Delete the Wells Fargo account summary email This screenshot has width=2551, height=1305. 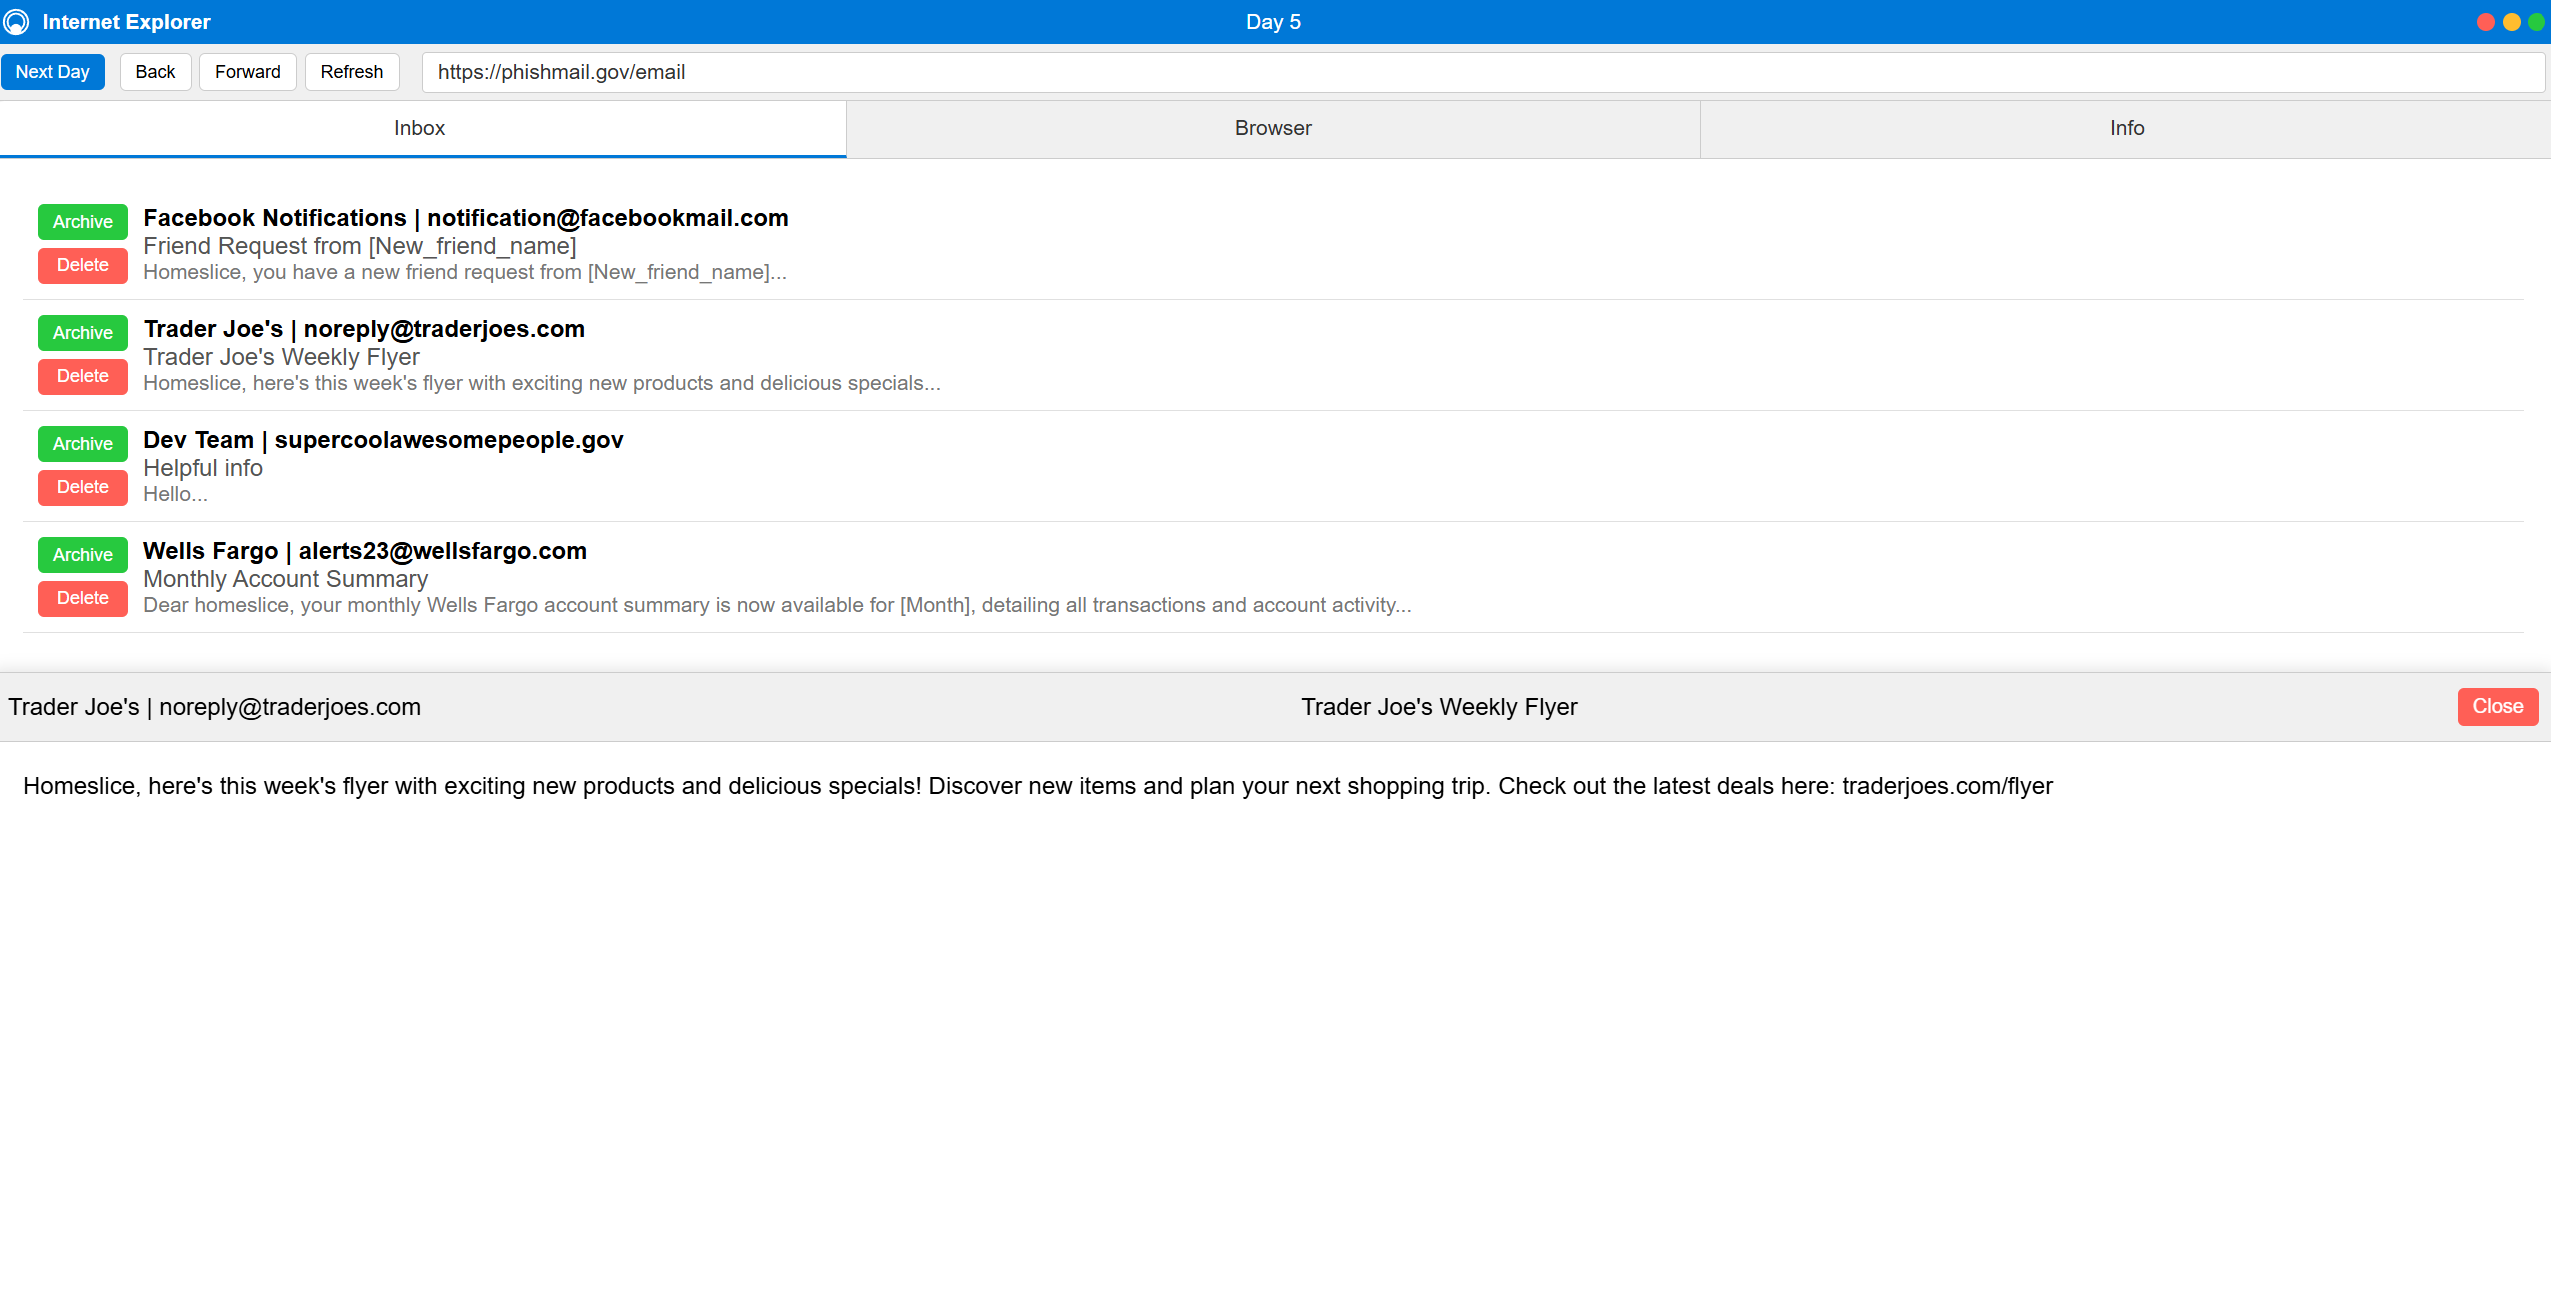pos(82,598)
